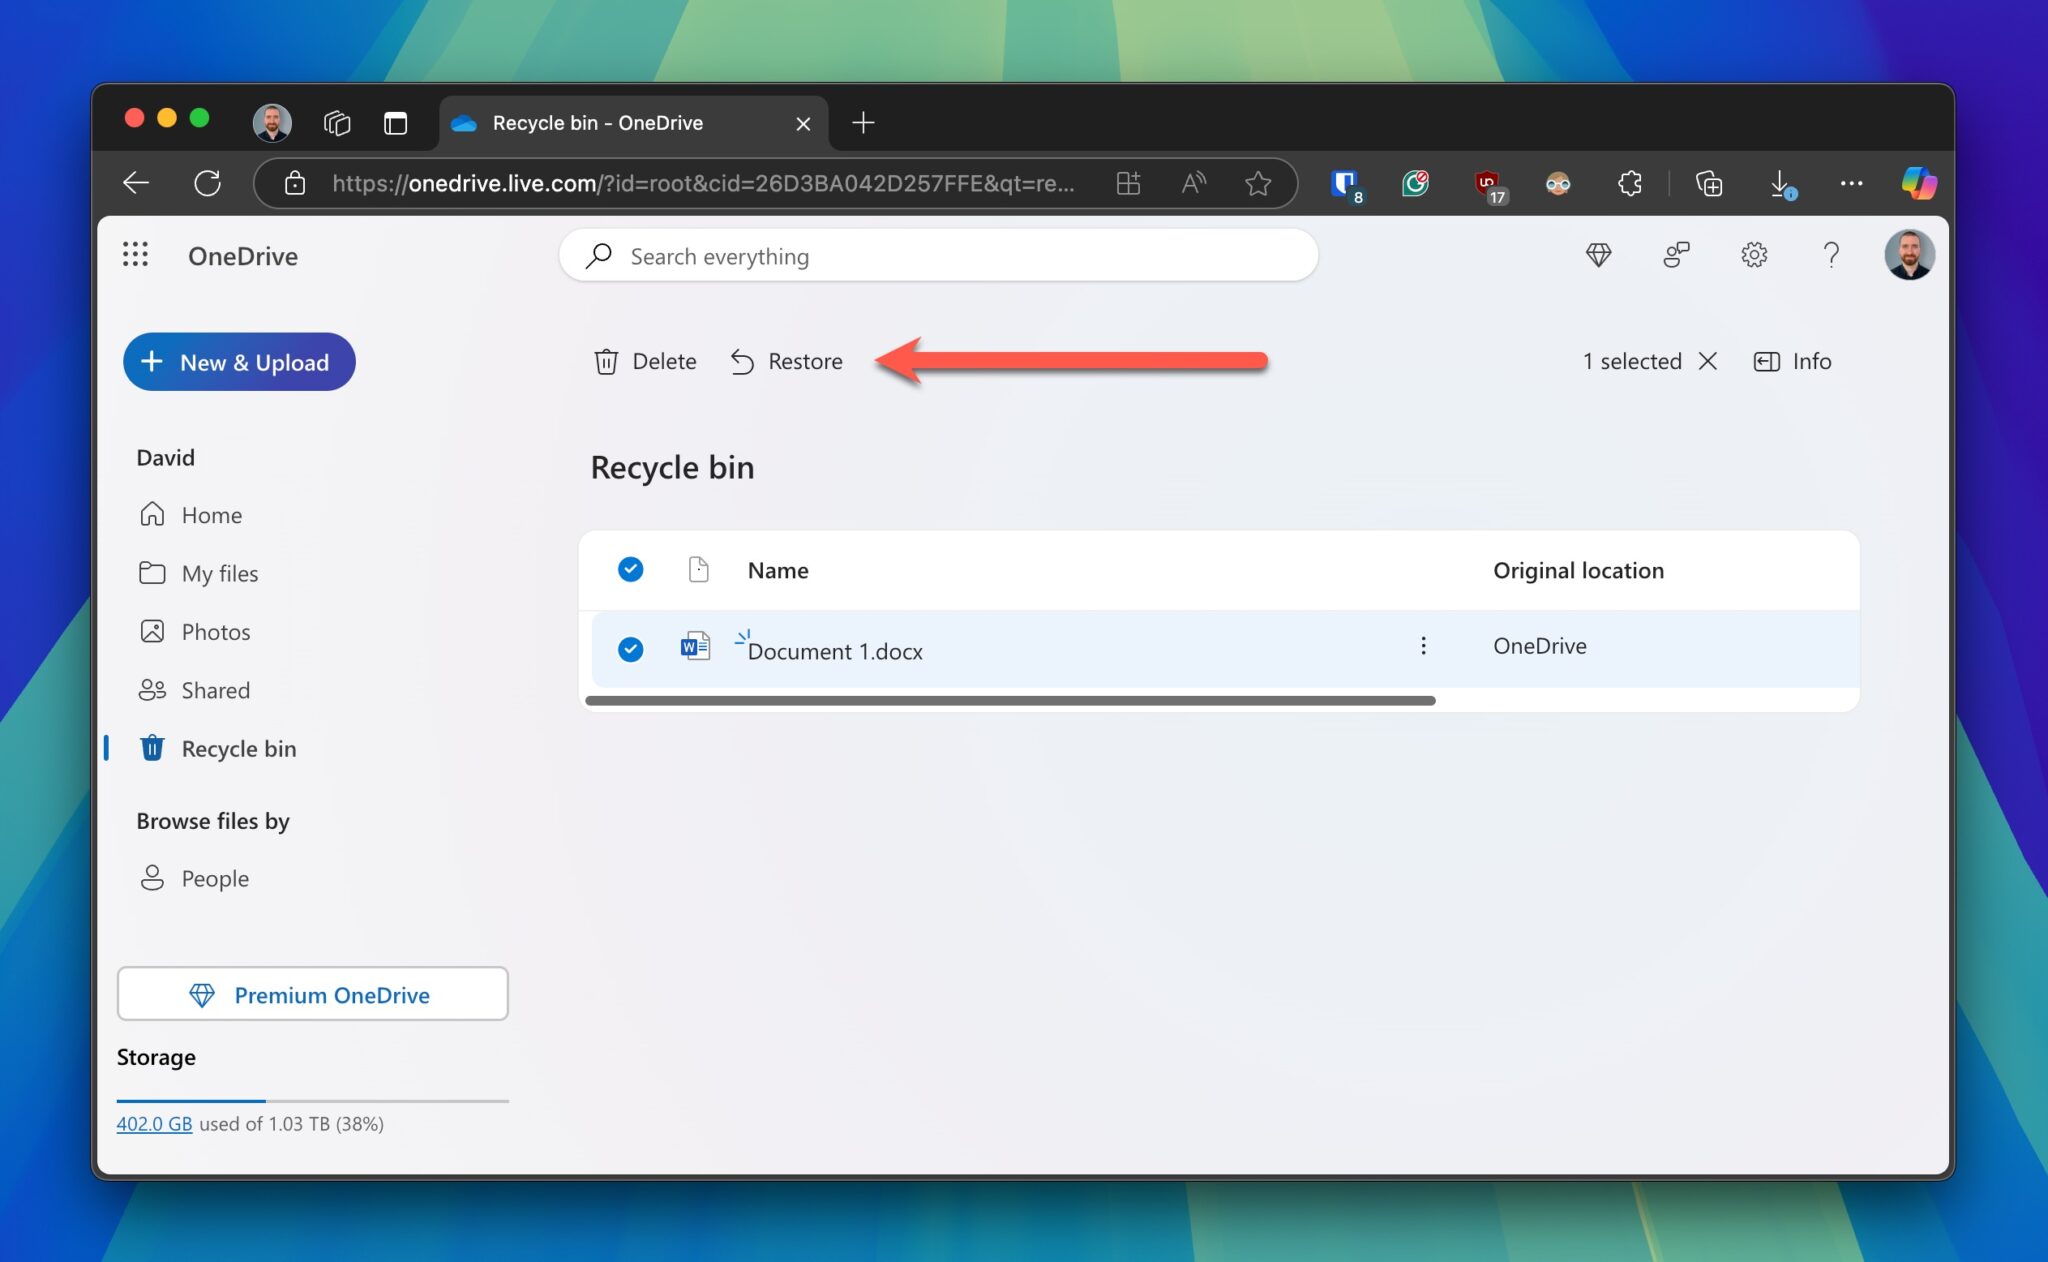Switch to the Recycle bin - OneDrive tab
Screen dimensions: 2048x1262
598,122
